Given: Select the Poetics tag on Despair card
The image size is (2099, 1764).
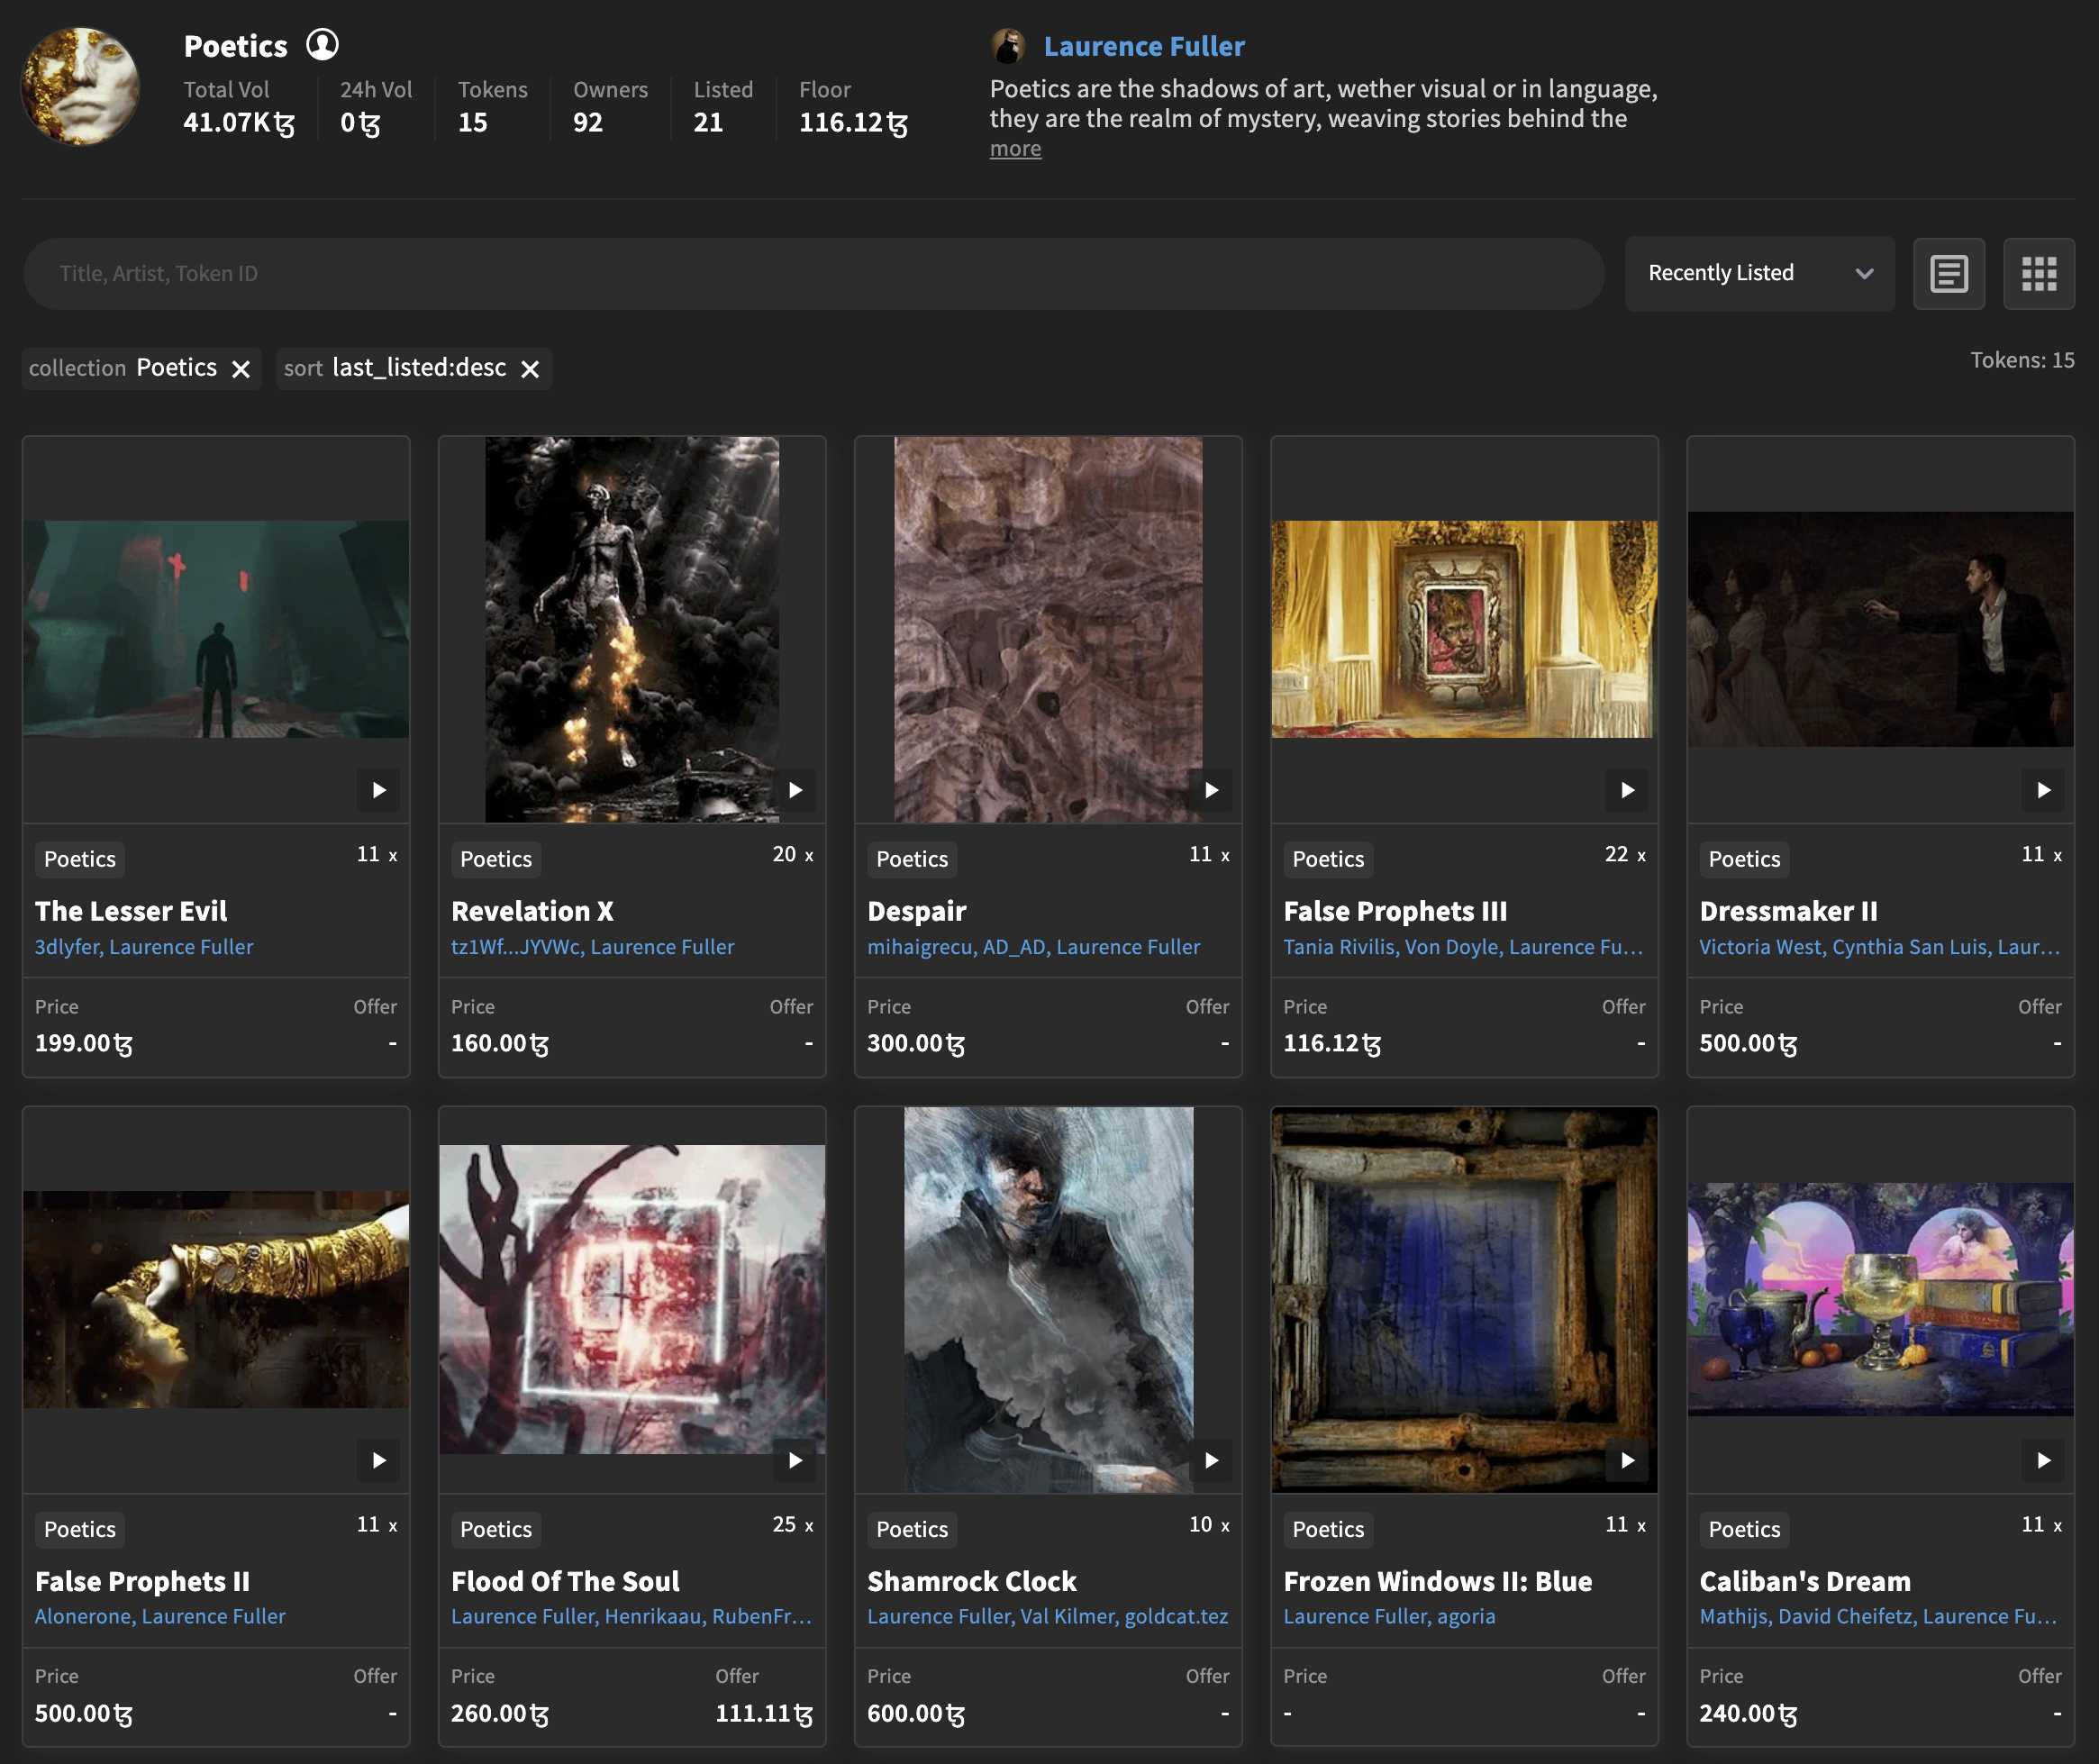Looking at the screenshot, I should tap(911, 858).
